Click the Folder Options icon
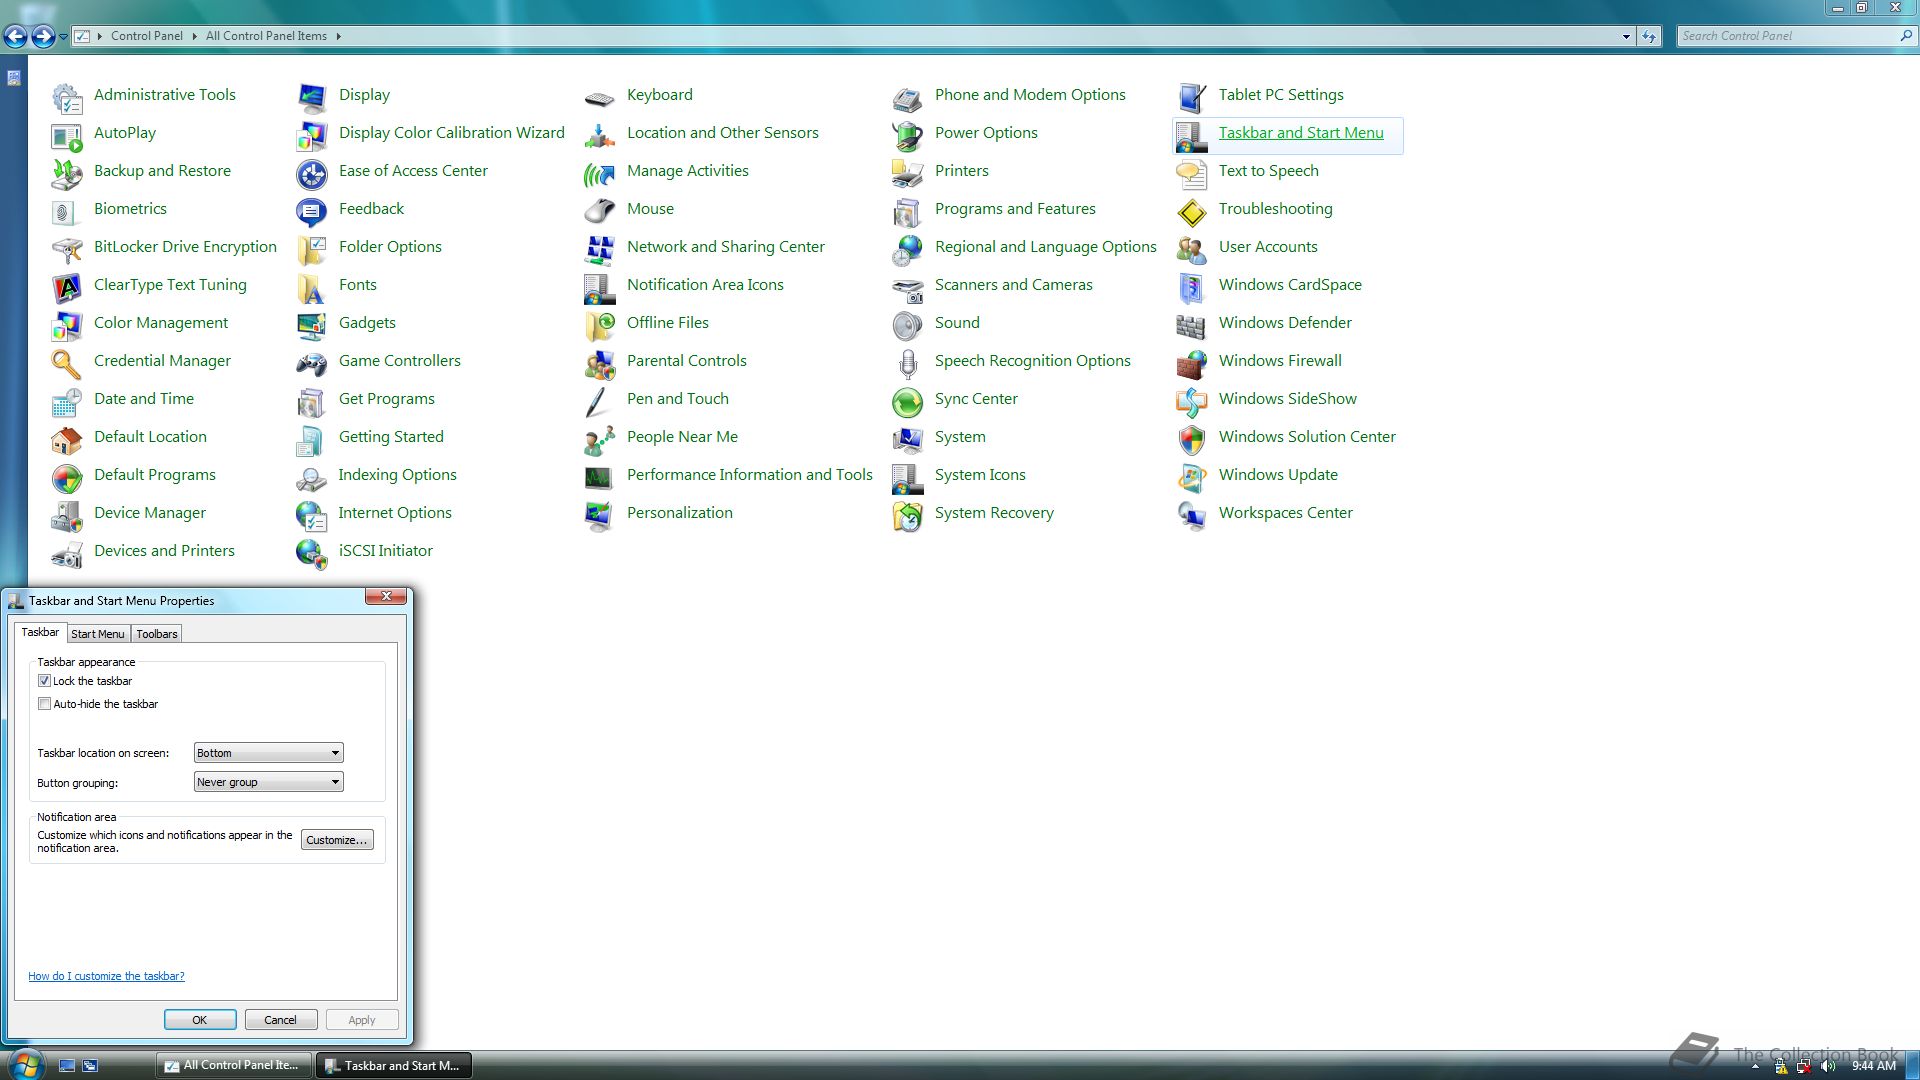This screenshot has width=1920, height=1080. tap(312, 249)
